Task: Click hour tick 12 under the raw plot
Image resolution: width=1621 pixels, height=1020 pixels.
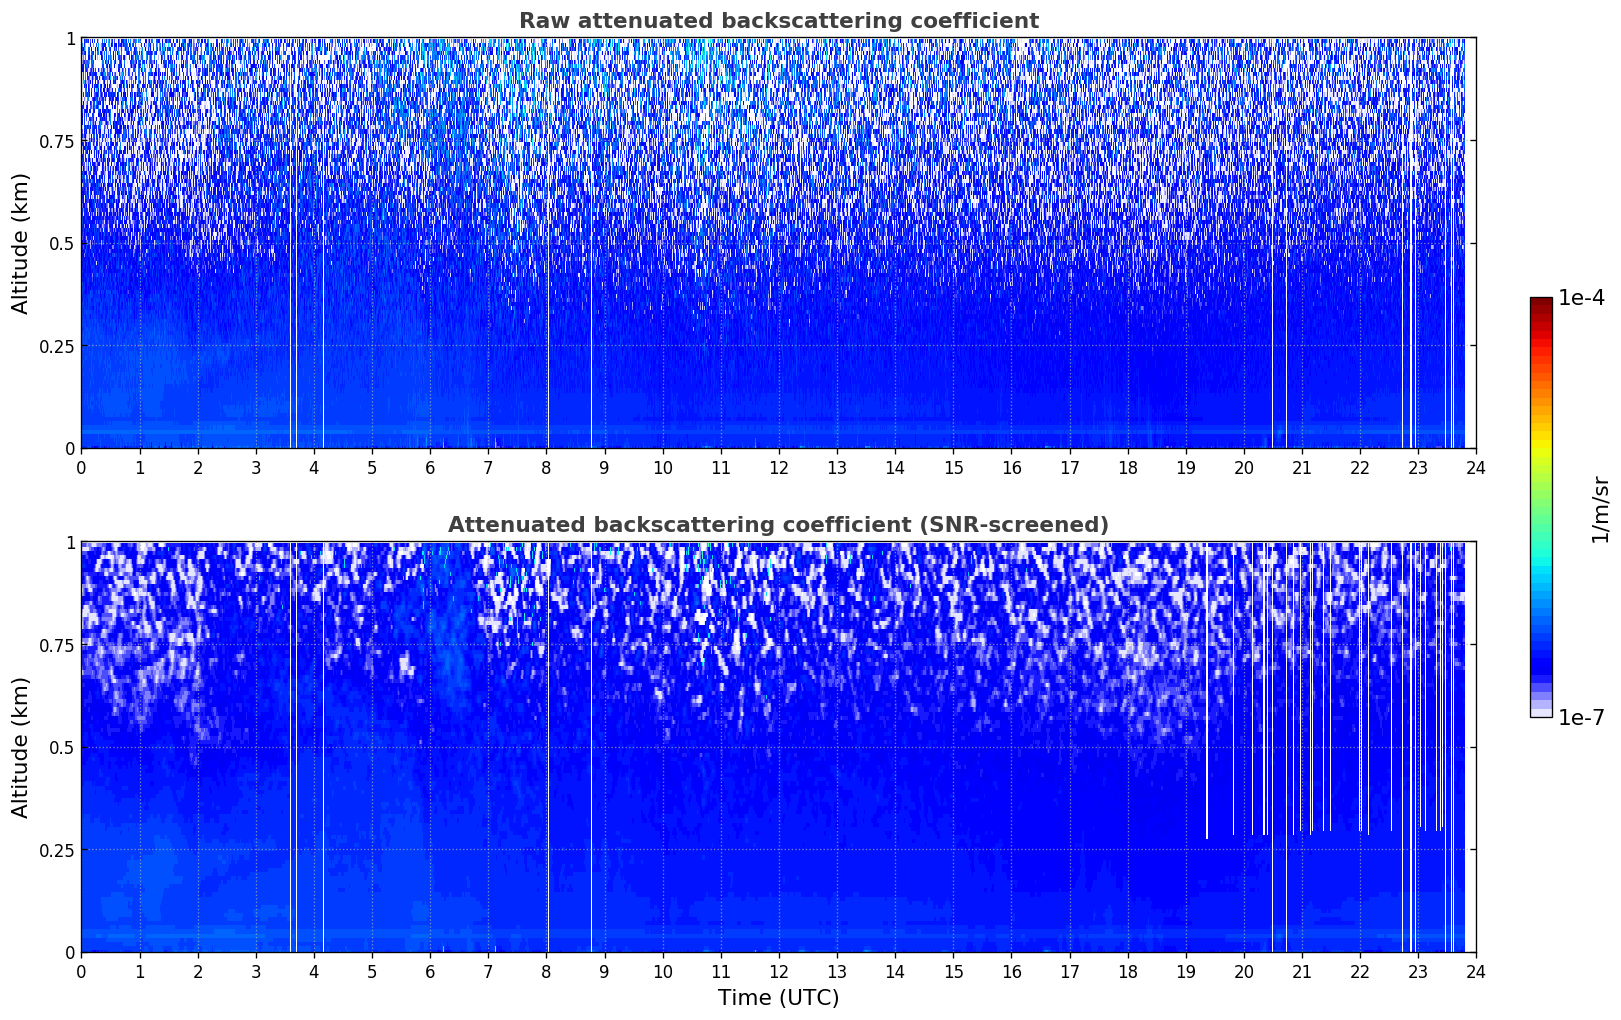Action: pos(778,467)
